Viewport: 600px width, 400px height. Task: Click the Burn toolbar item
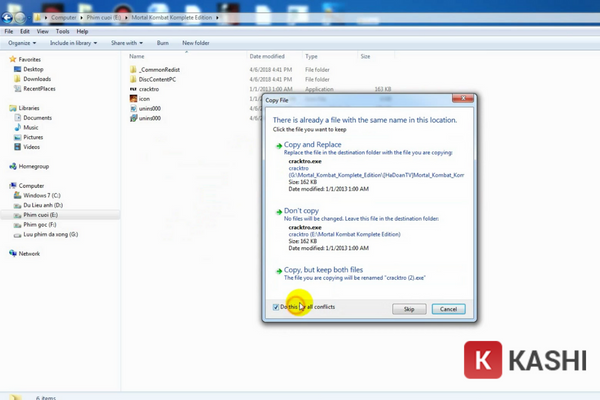163,43
